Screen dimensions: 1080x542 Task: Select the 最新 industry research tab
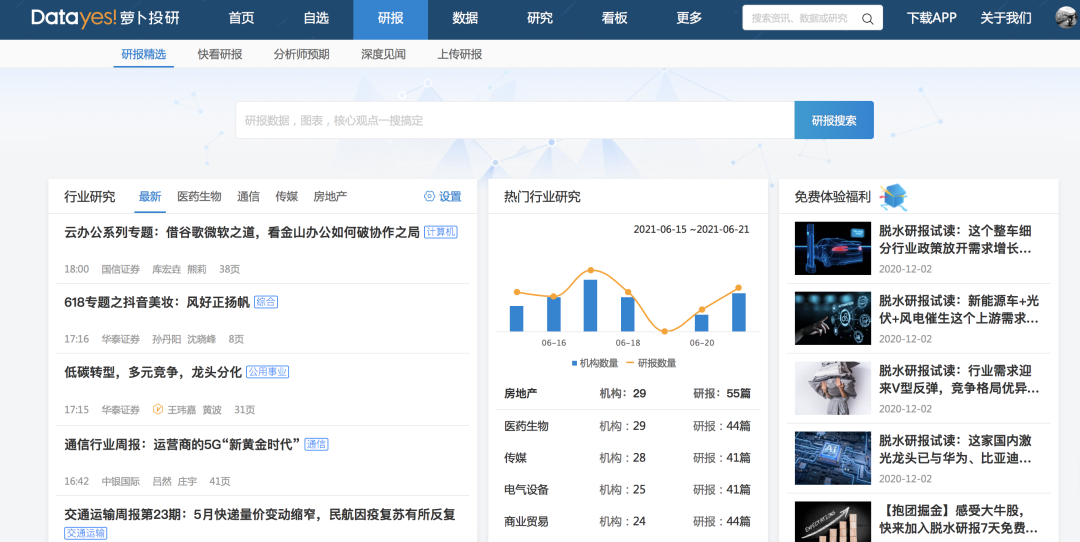[149, 196]
